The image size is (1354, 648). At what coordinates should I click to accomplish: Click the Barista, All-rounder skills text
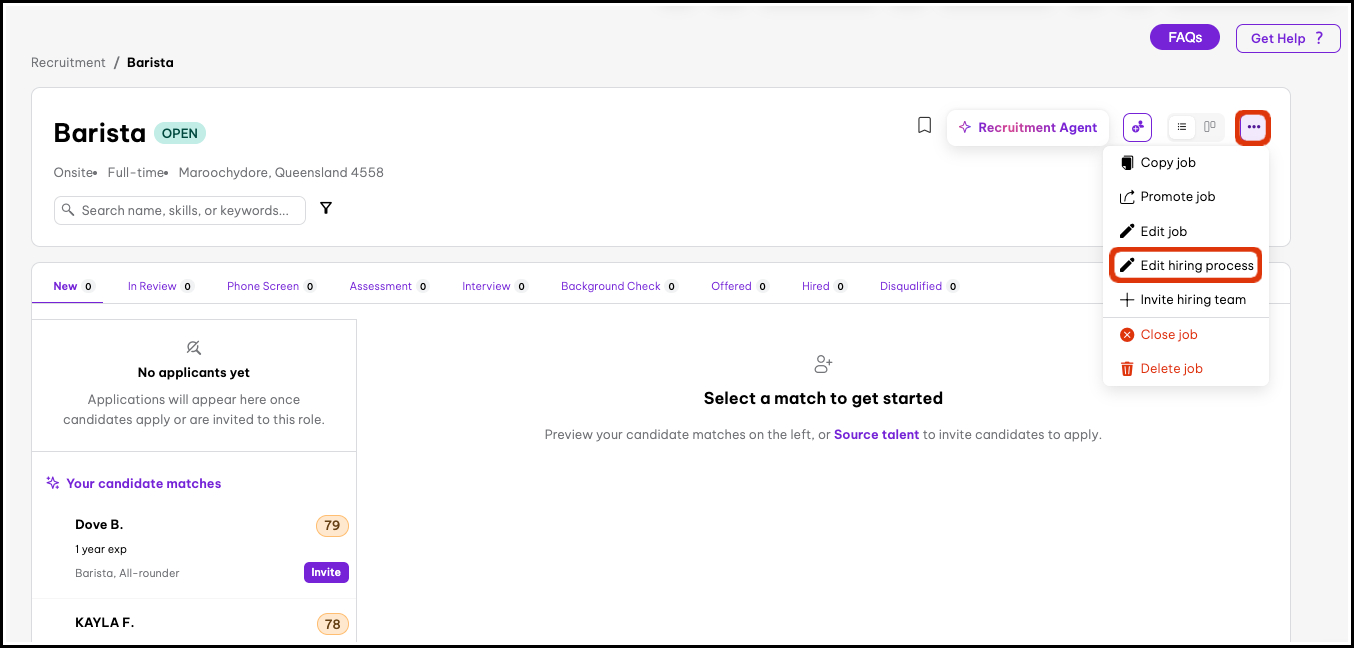tap(127, 573)
